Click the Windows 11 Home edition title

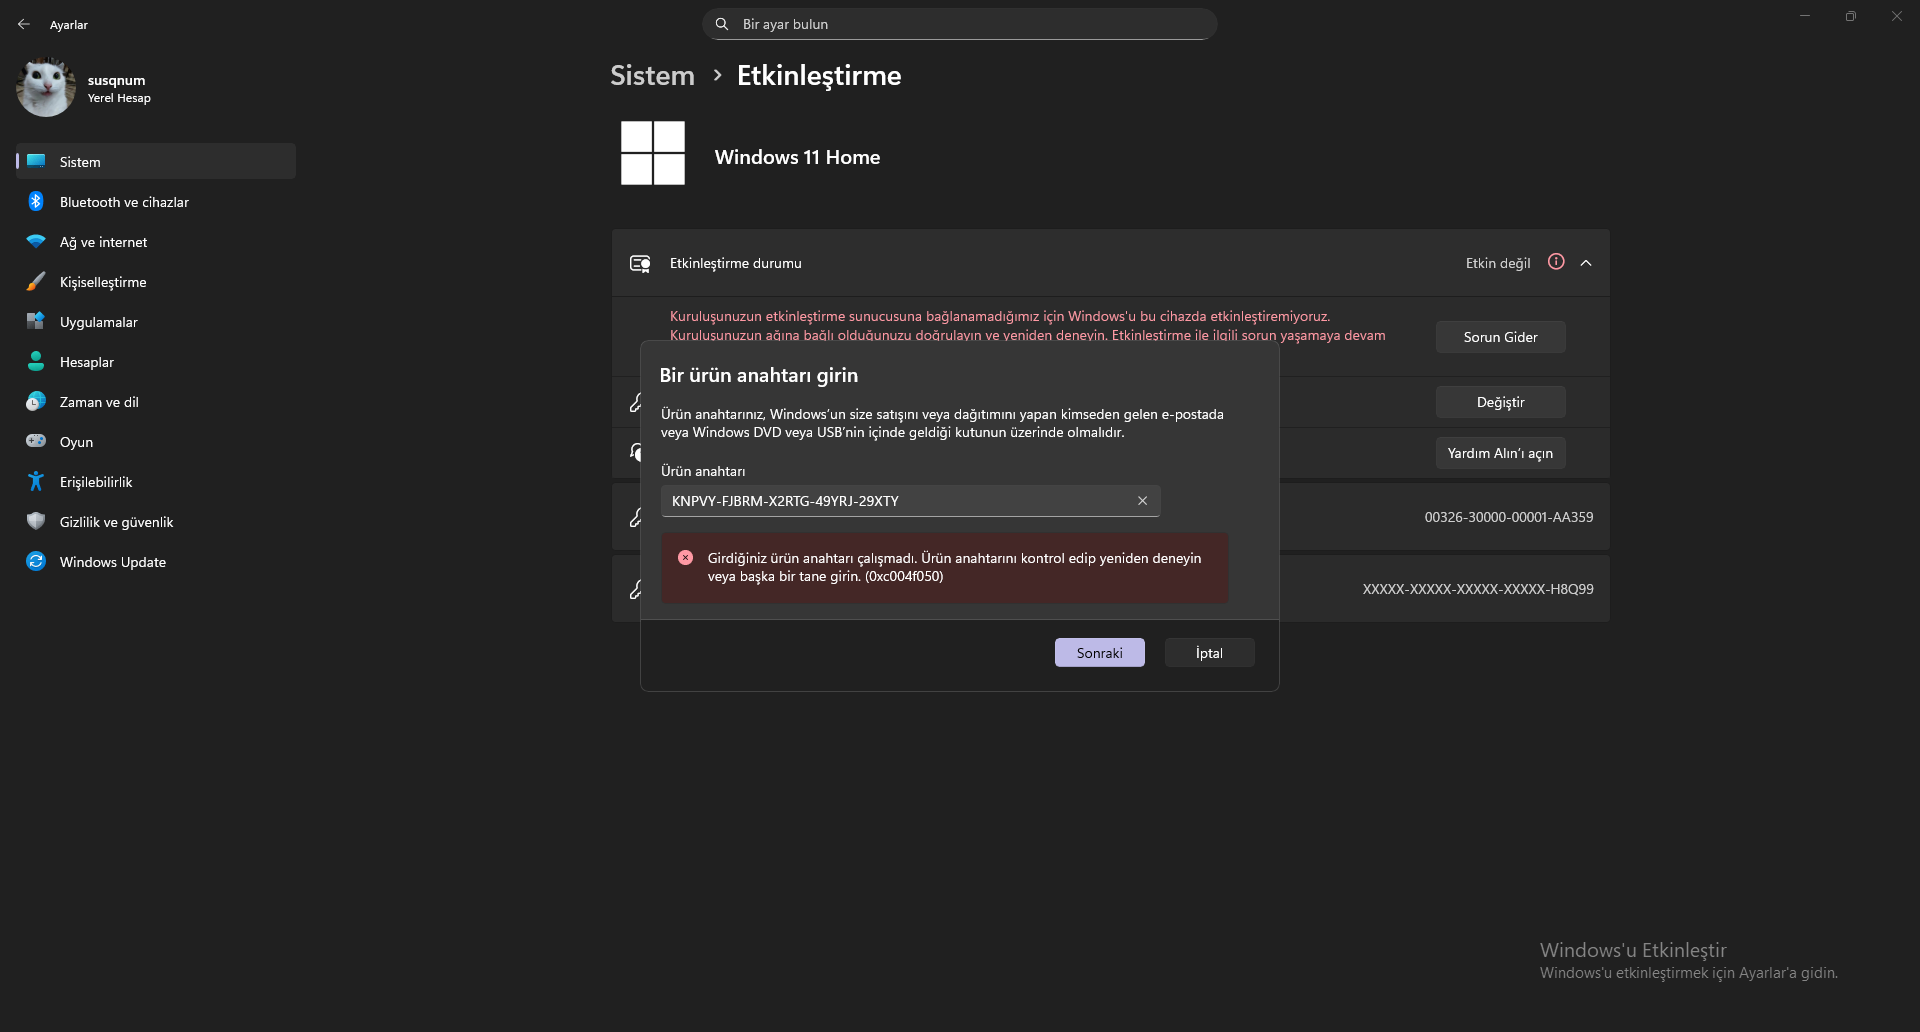[797, 157]
